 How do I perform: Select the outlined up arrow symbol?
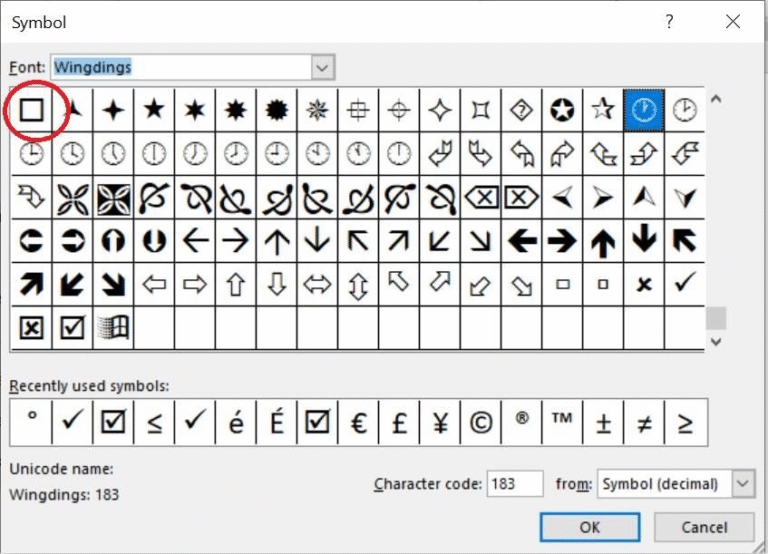click(236, 284)
